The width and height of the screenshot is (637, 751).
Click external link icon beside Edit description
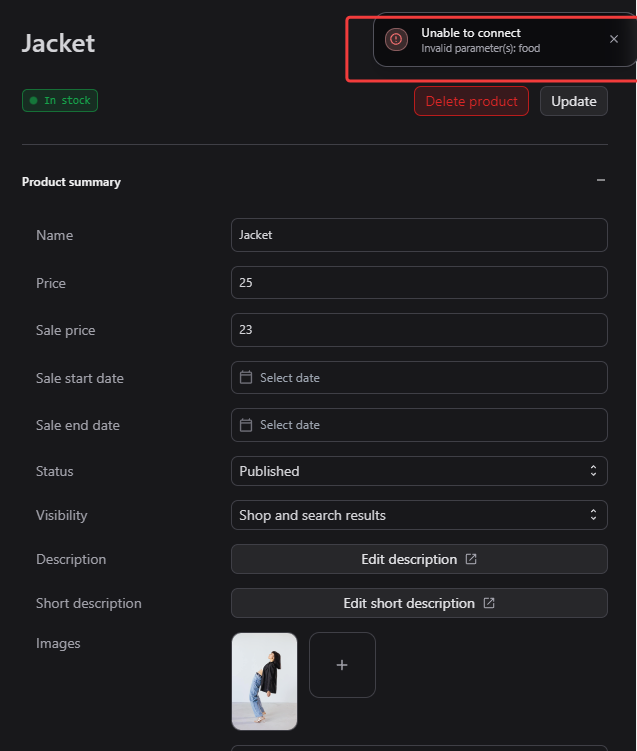[472, 560]
